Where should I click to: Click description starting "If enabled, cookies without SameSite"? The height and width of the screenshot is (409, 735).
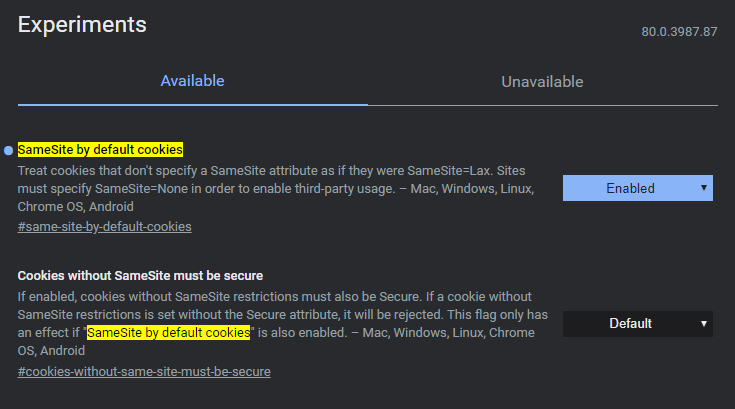point(283,323)
